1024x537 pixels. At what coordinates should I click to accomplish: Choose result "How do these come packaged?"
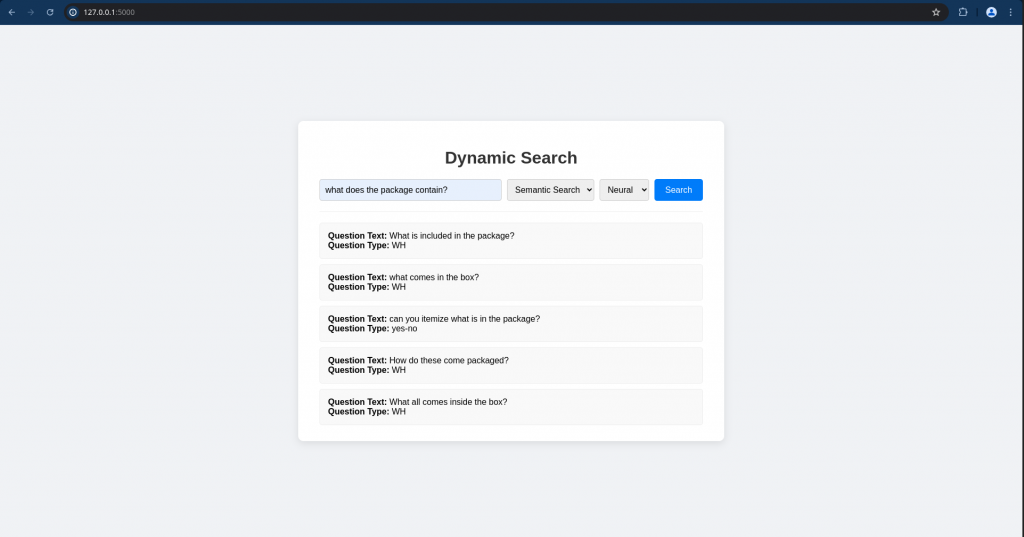(x=448, y=360)
